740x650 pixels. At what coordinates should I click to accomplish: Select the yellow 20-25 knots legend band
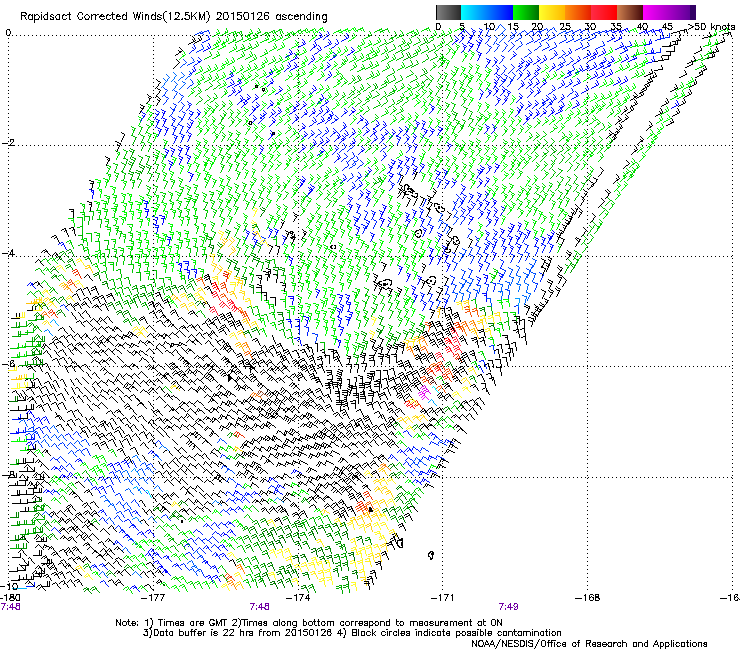[x=552, y=12]
